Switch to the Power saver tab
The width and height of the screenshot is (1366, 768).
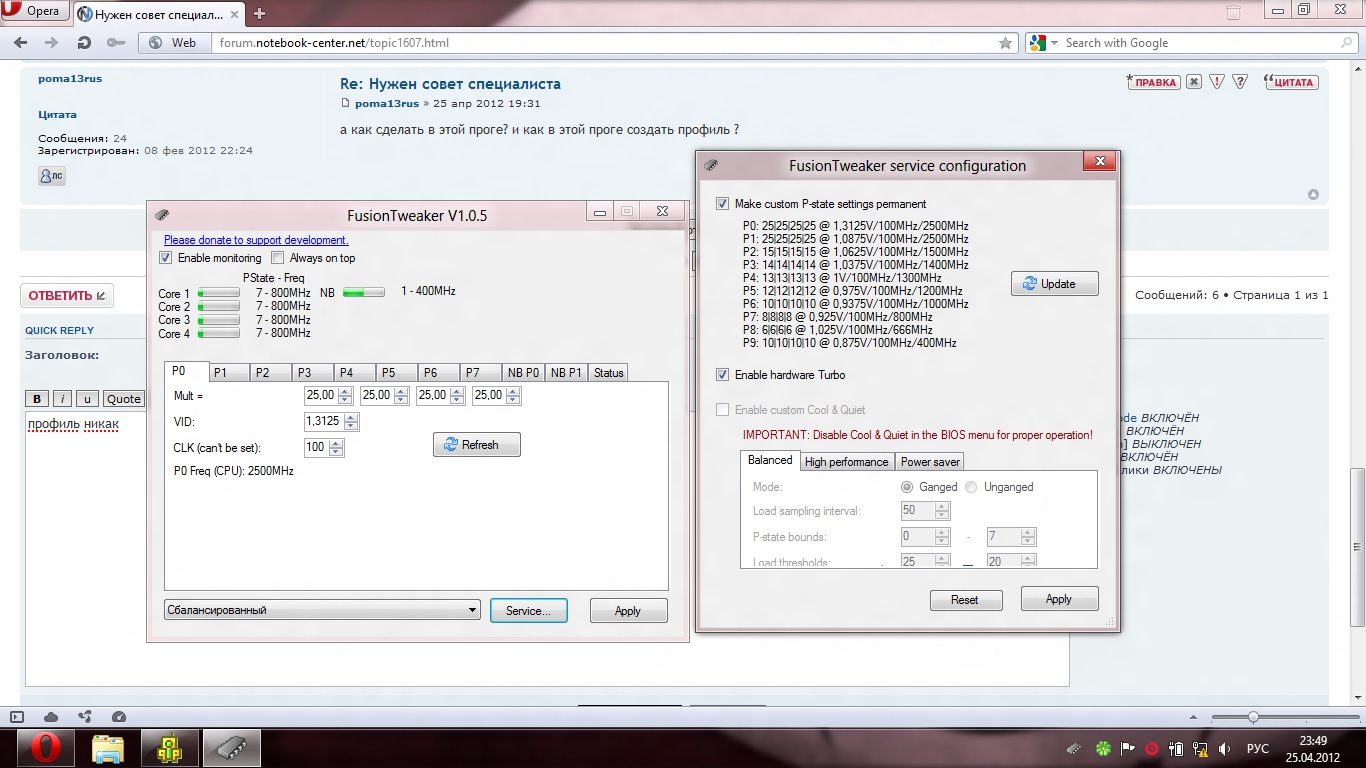pos(930,462)
